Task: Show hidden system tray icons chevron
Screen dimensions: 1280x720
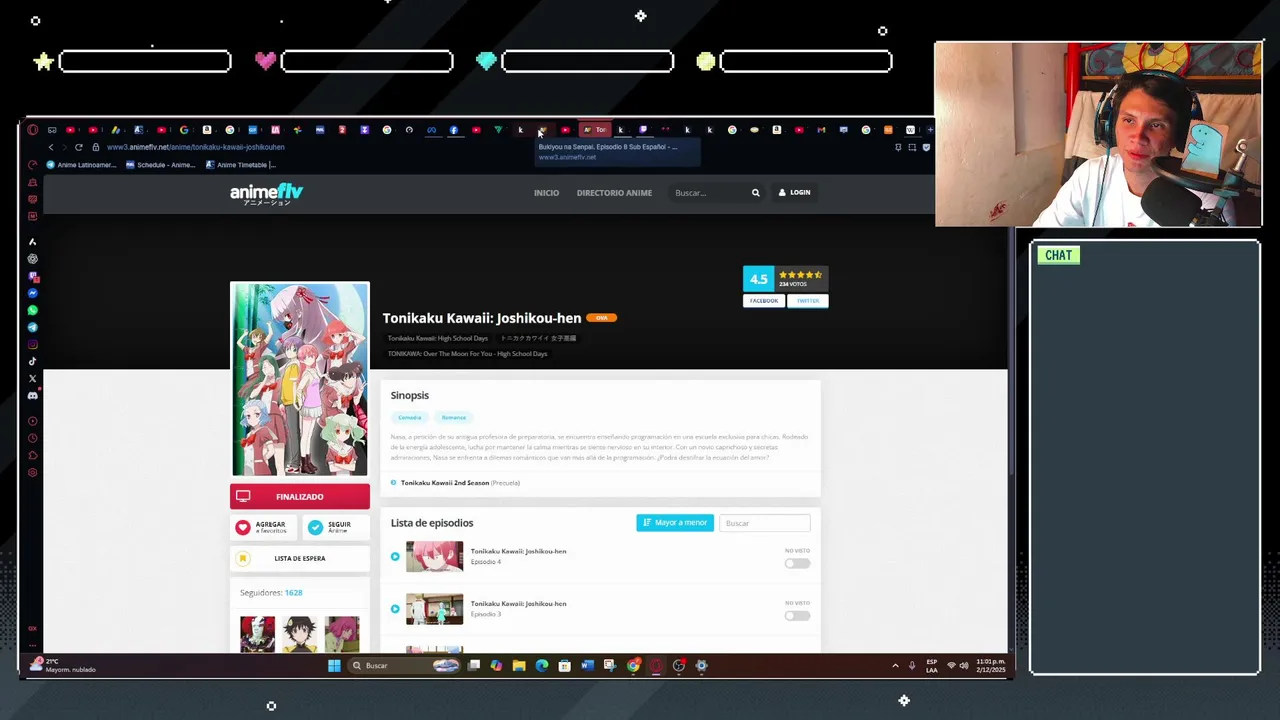Action: pyautogui.click(x=895, y=665)
